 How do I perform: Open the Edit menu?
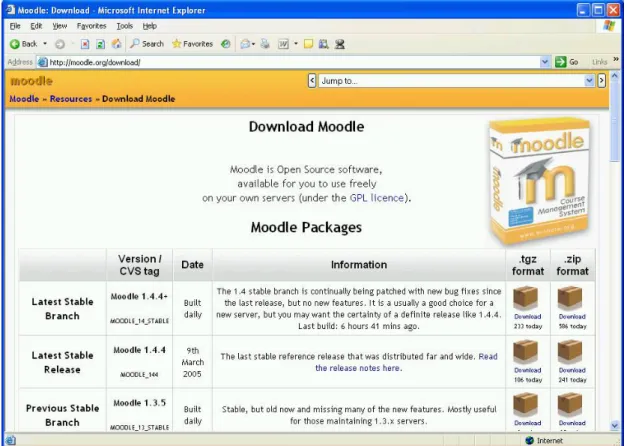coord(36,26)
